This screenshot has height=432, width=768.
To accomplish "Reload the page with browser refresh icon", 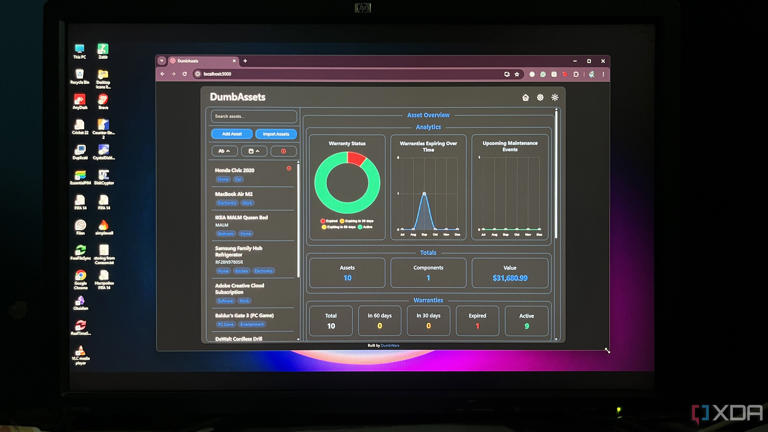I will point(184,74).
